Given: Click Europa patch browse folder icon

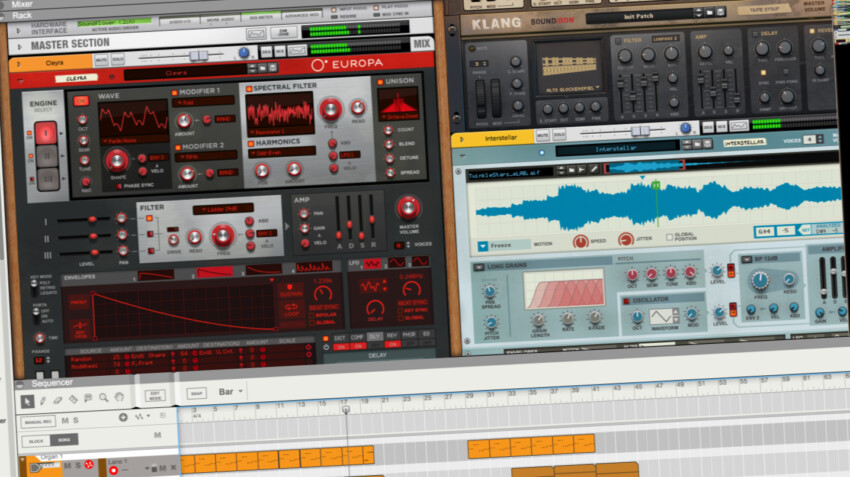Looking at the screenshot, I should tap(262, 68).
